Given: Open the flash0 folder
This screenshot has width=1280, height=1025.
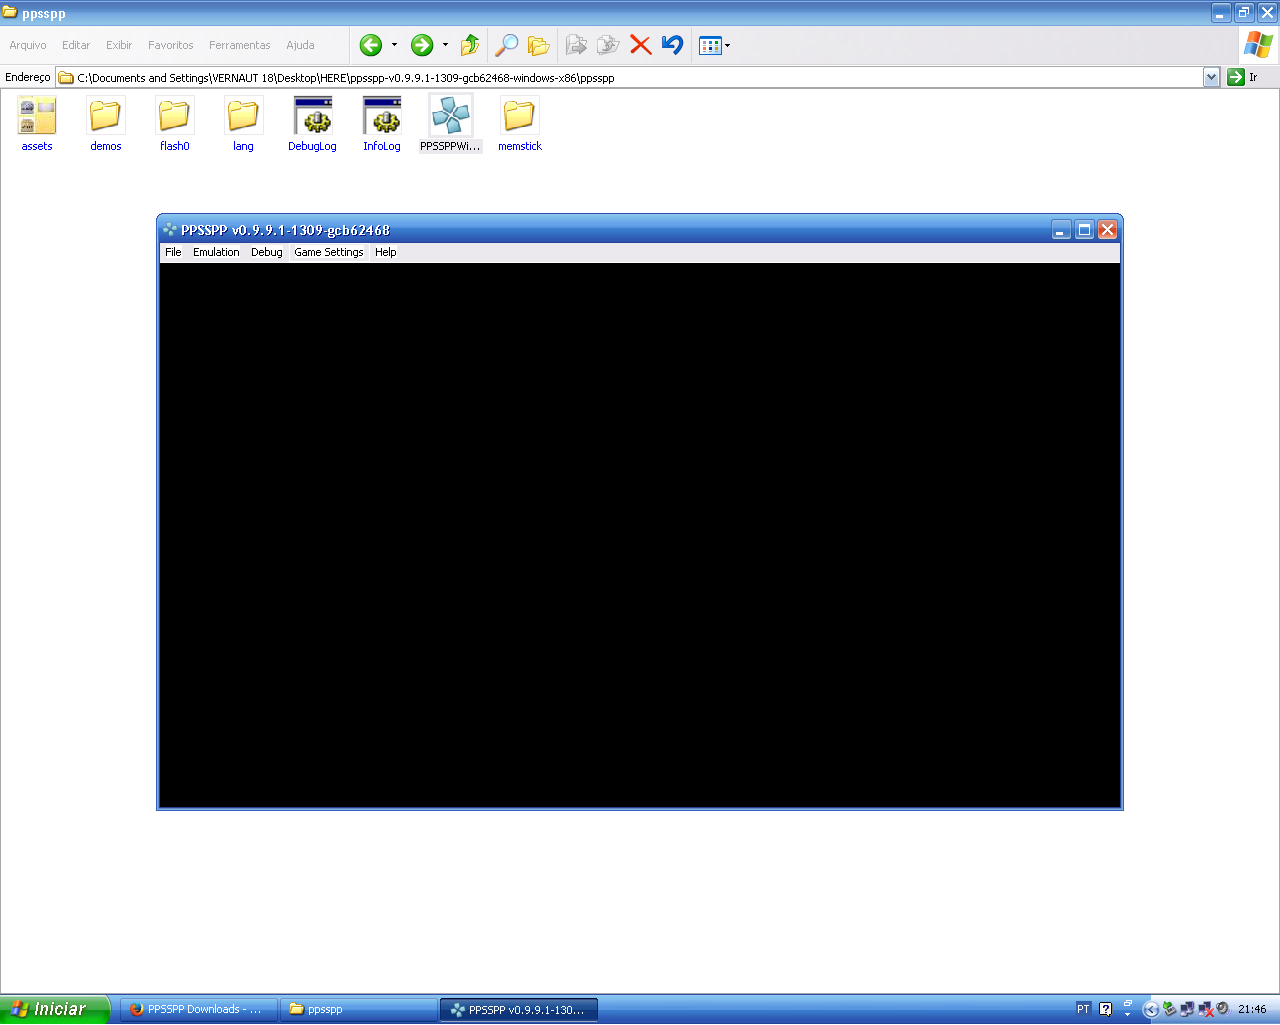Looking at the screenshot, I should pos(174,117).
